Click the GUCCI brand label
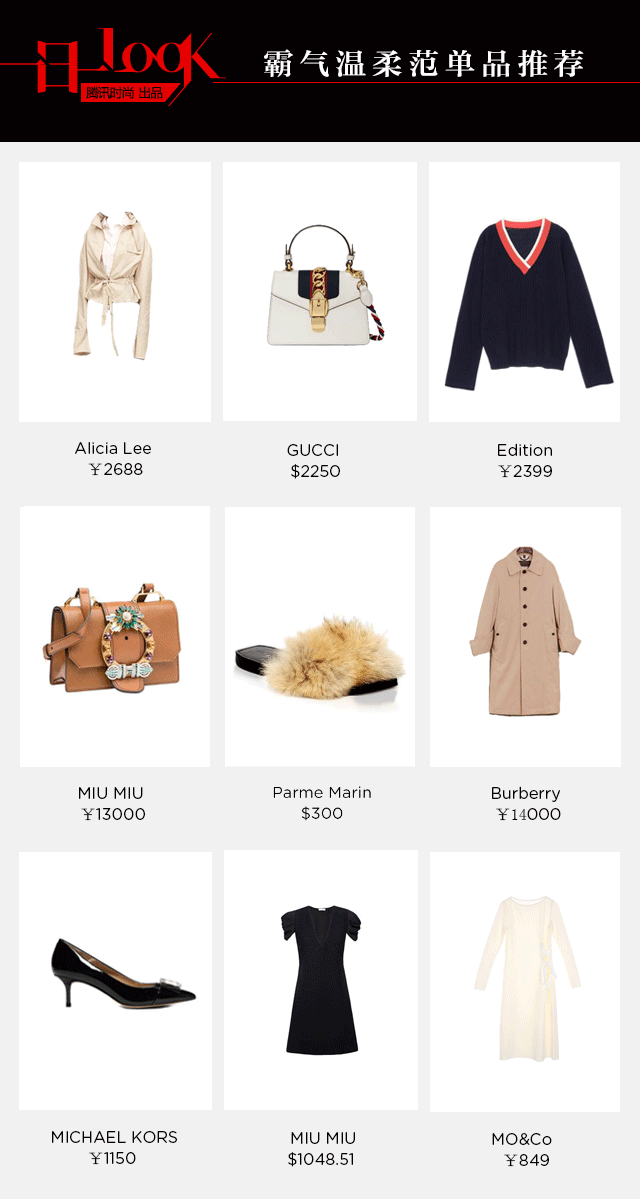Viewport: 640px width, 1200px height. click(x=313, y=451)
